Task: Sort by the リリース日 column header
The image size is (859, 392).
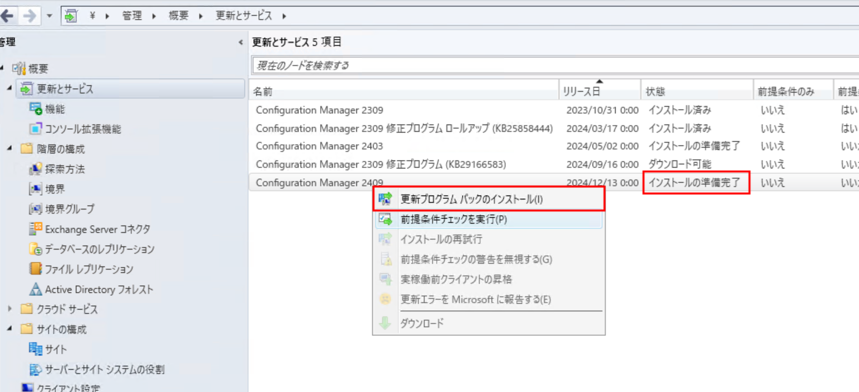Action: click(x=600, y=91)
